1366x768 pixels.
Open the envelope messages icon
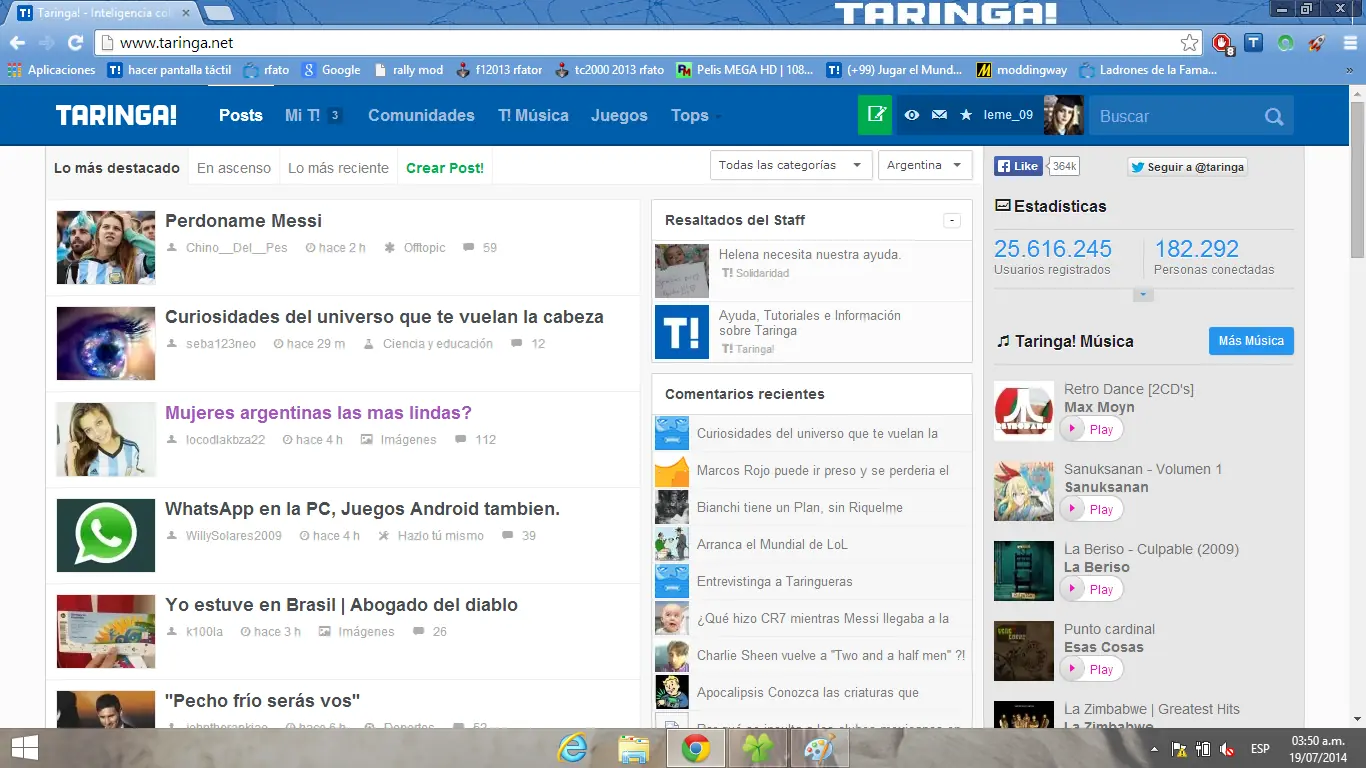[x=939, y=115]
